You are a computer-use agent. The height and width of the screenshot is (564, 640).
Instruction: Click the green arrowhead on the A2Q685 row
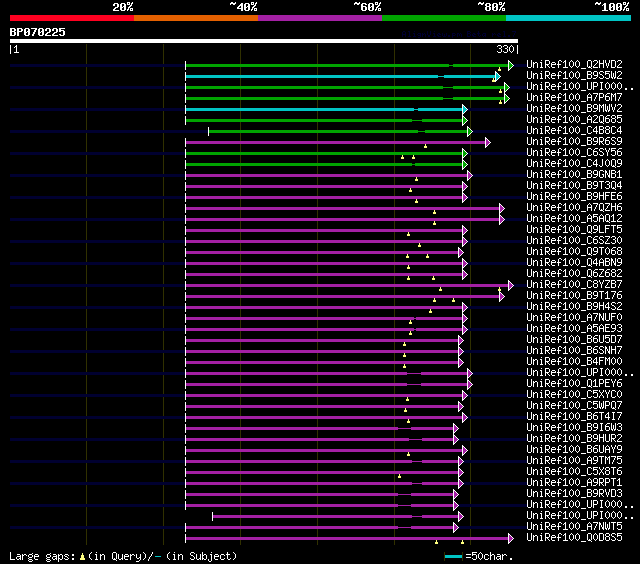coord(465,120)
